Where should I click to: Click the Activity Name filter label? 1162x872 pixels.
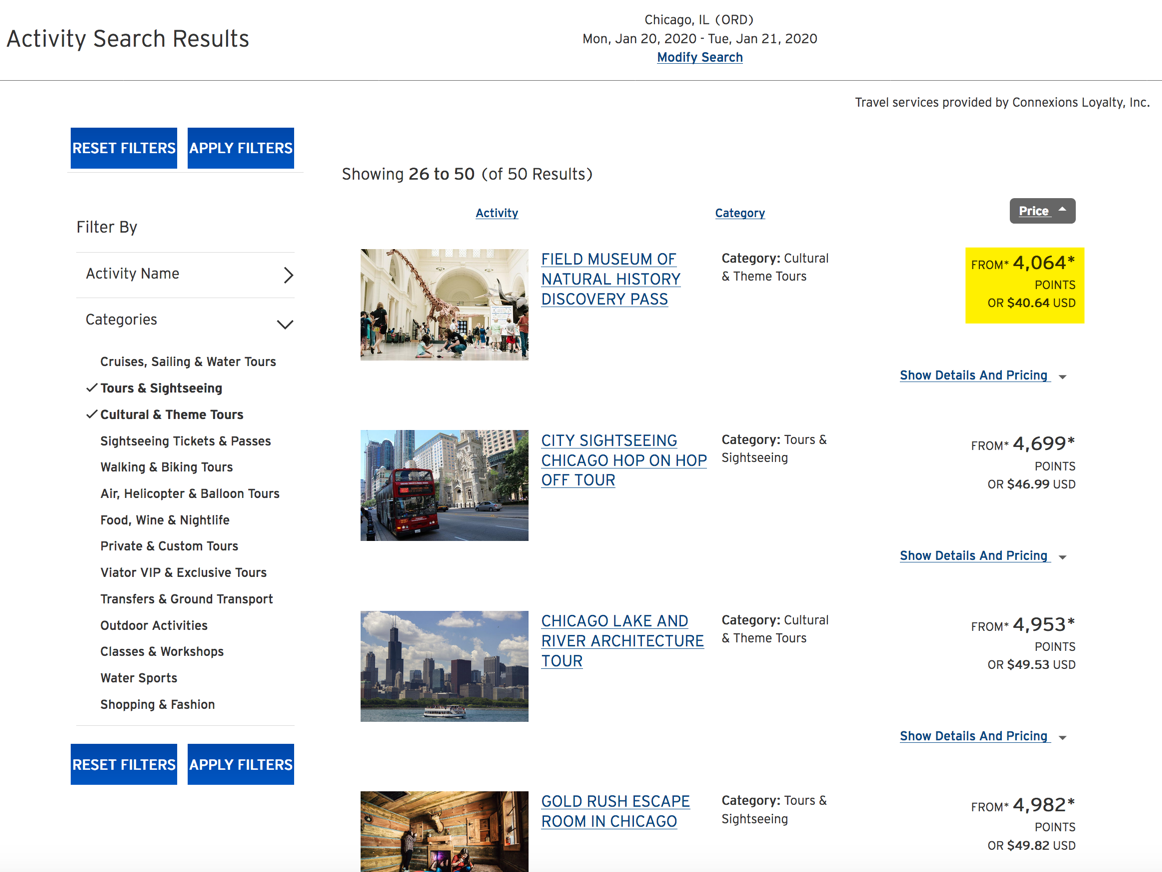133,273
